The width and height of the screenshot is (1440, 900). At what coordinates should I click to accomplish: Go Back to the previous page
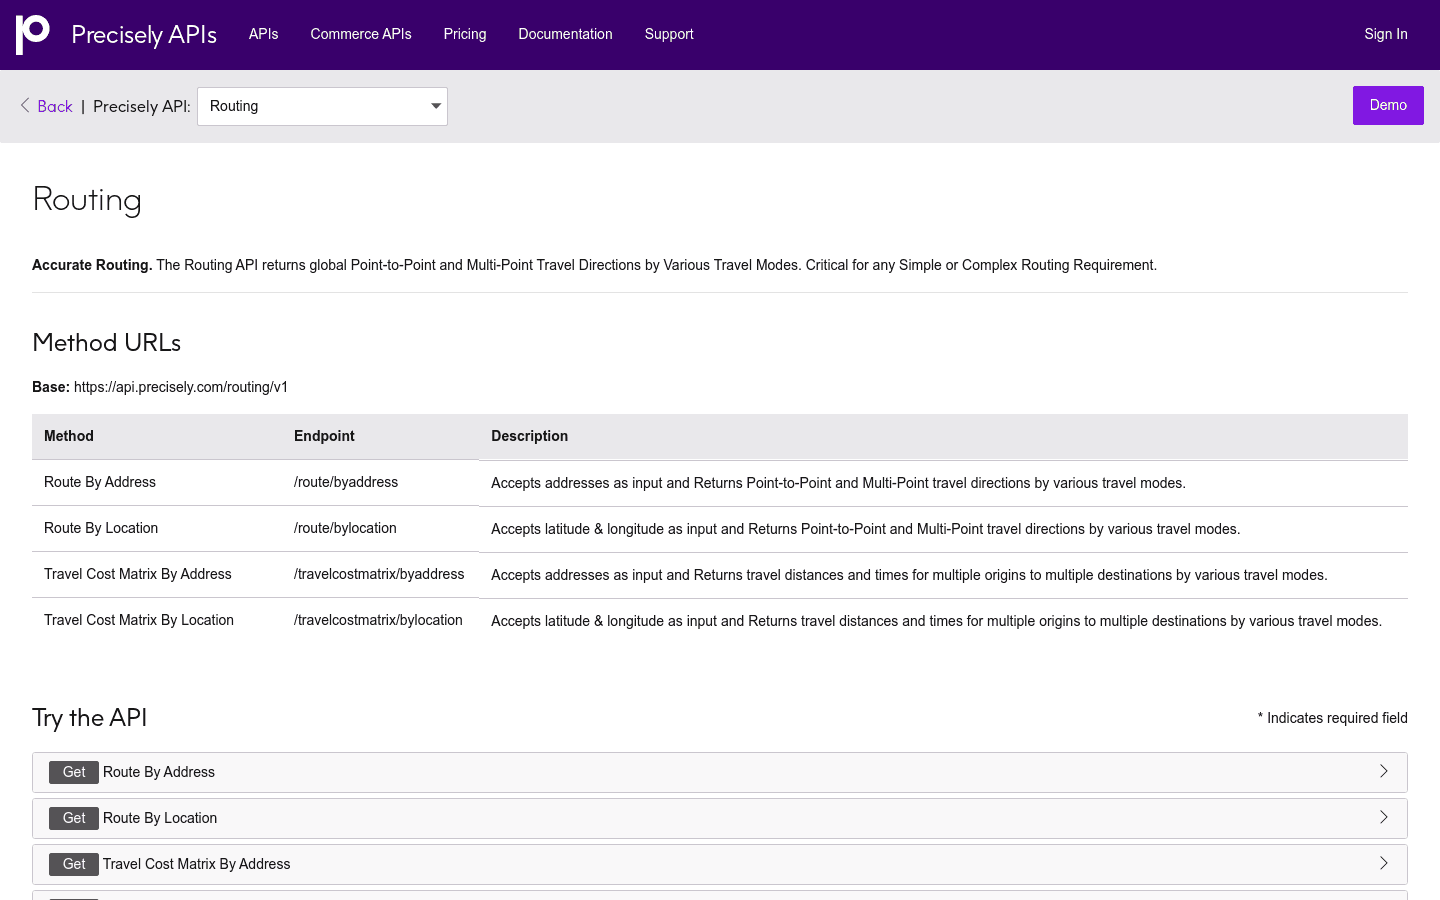[x=55, y=106]
